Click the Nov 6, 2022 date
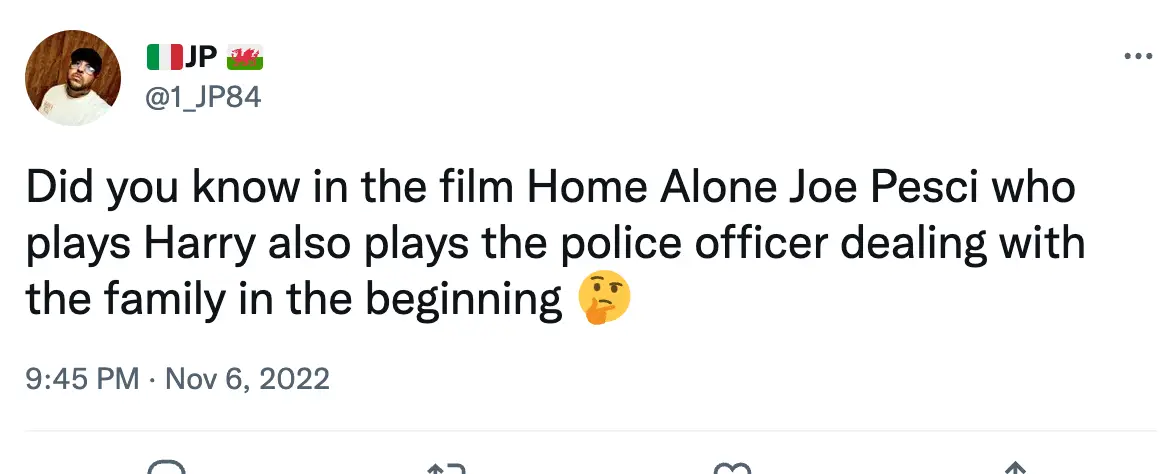Viewport: 1164px width, 474px height. pos(248,379)
